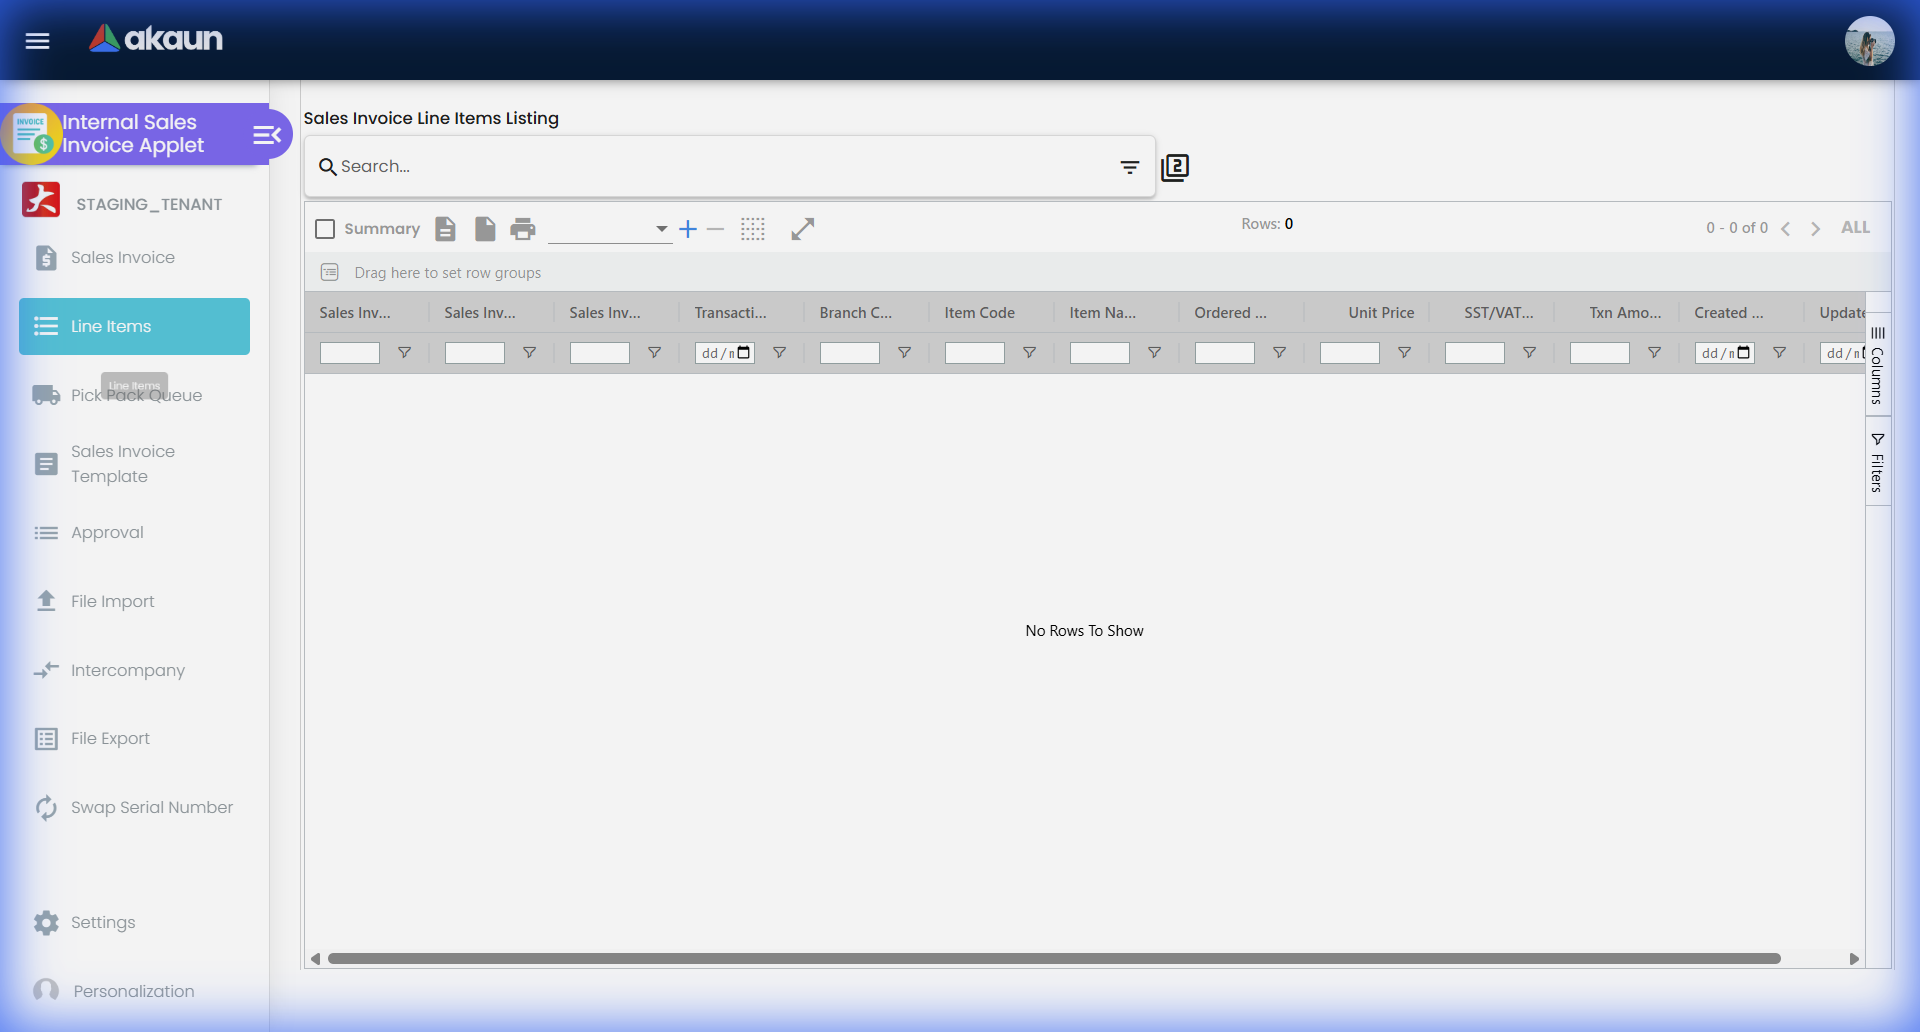Image resolution: width=1920 pixels, height=1032 pixels.
Task: Click the stacked pages icon beside search
Action: click(x=1175, y=167)
